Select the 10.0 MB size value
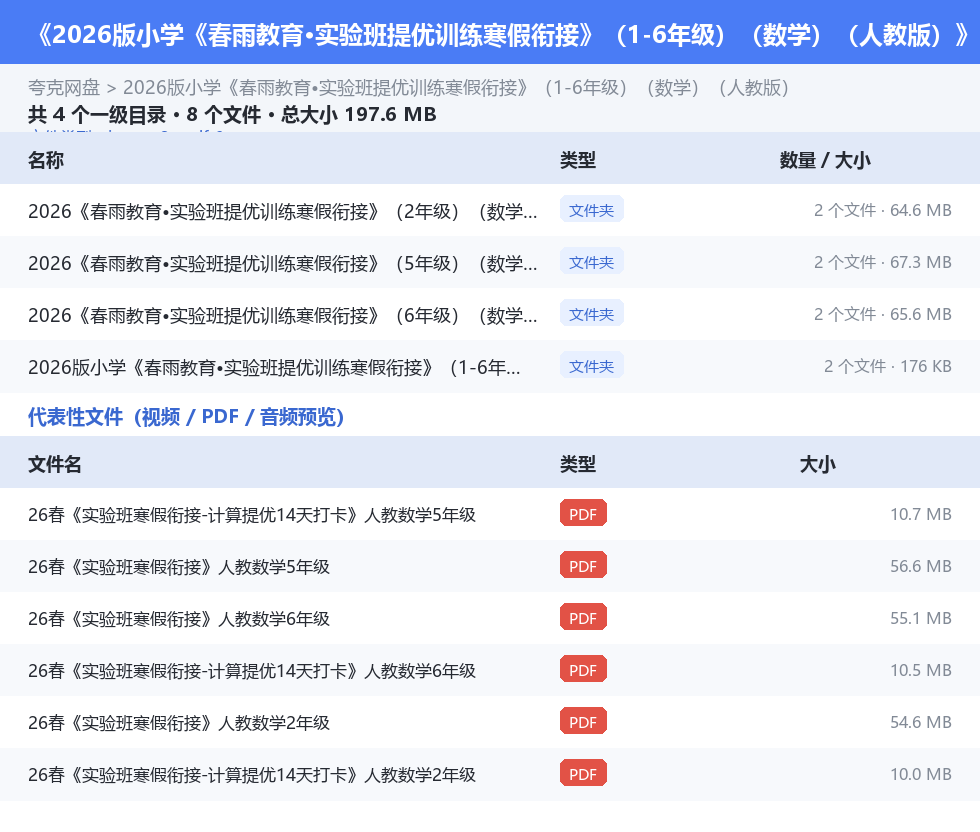 pos(921,773)
